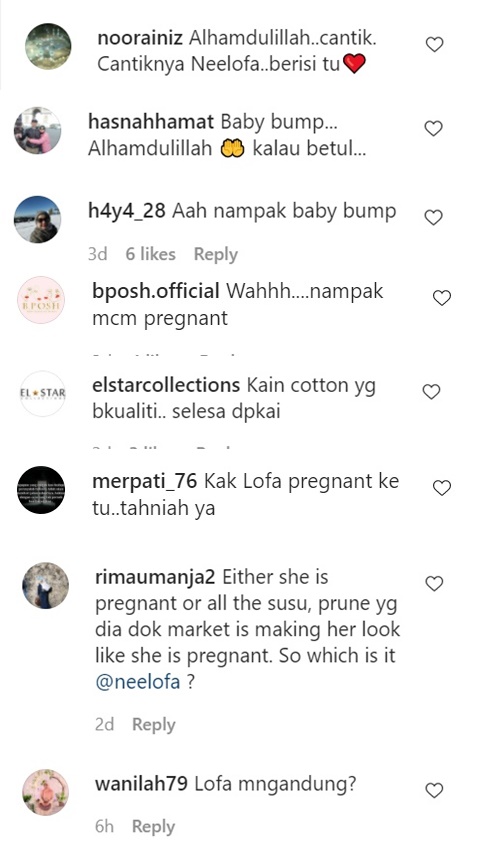
Task: Open noorainiz's profile picture
Action: click(x=48, y=46)
